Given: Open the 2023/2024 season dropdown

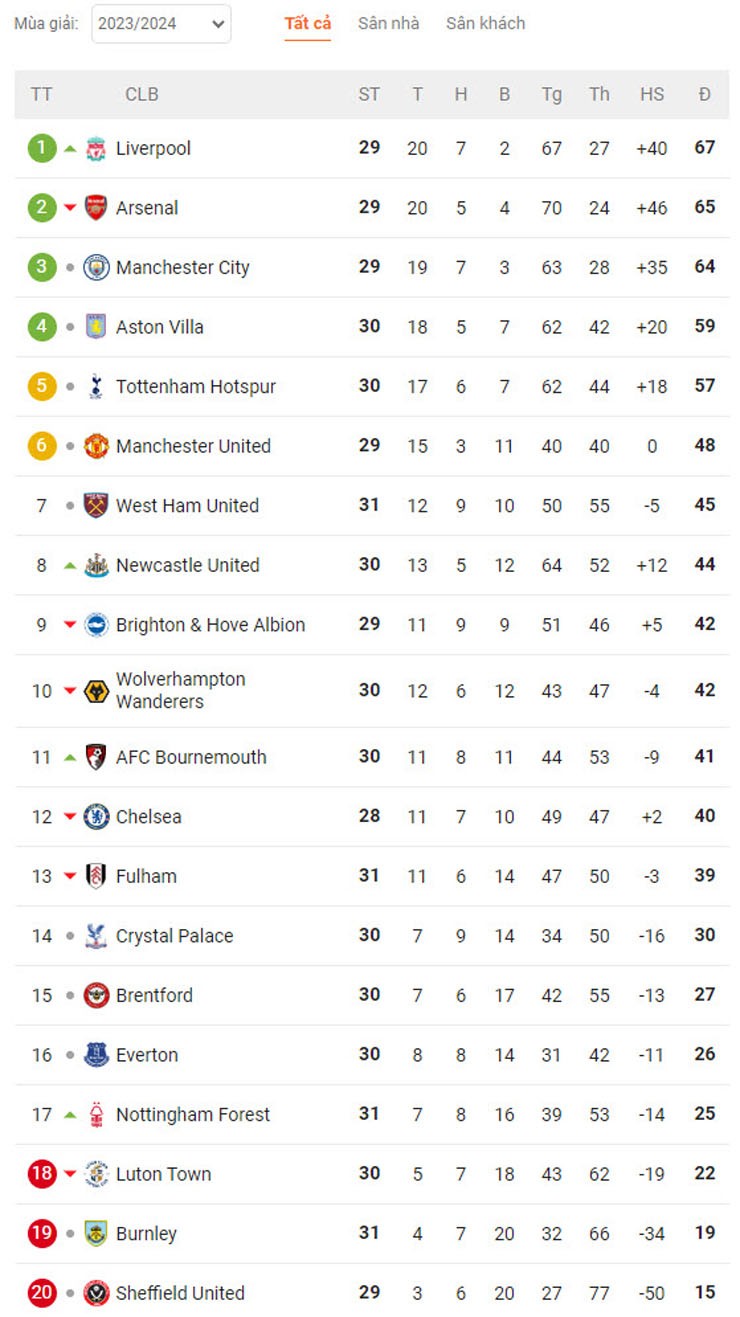Looking at the screenshot, I should 161,24.
